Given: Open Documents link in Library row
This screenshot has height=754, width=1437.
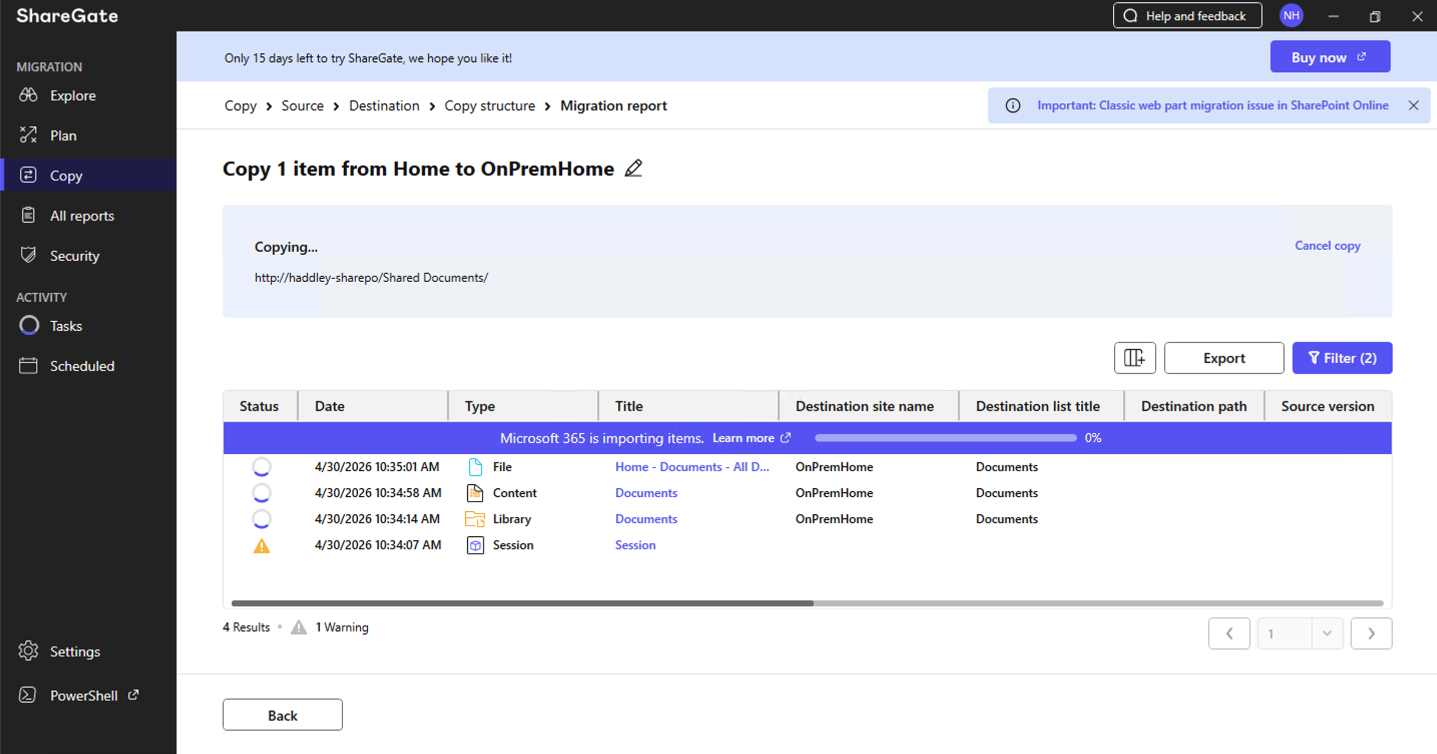Looking at the screenshot, I should click(646, 519).
